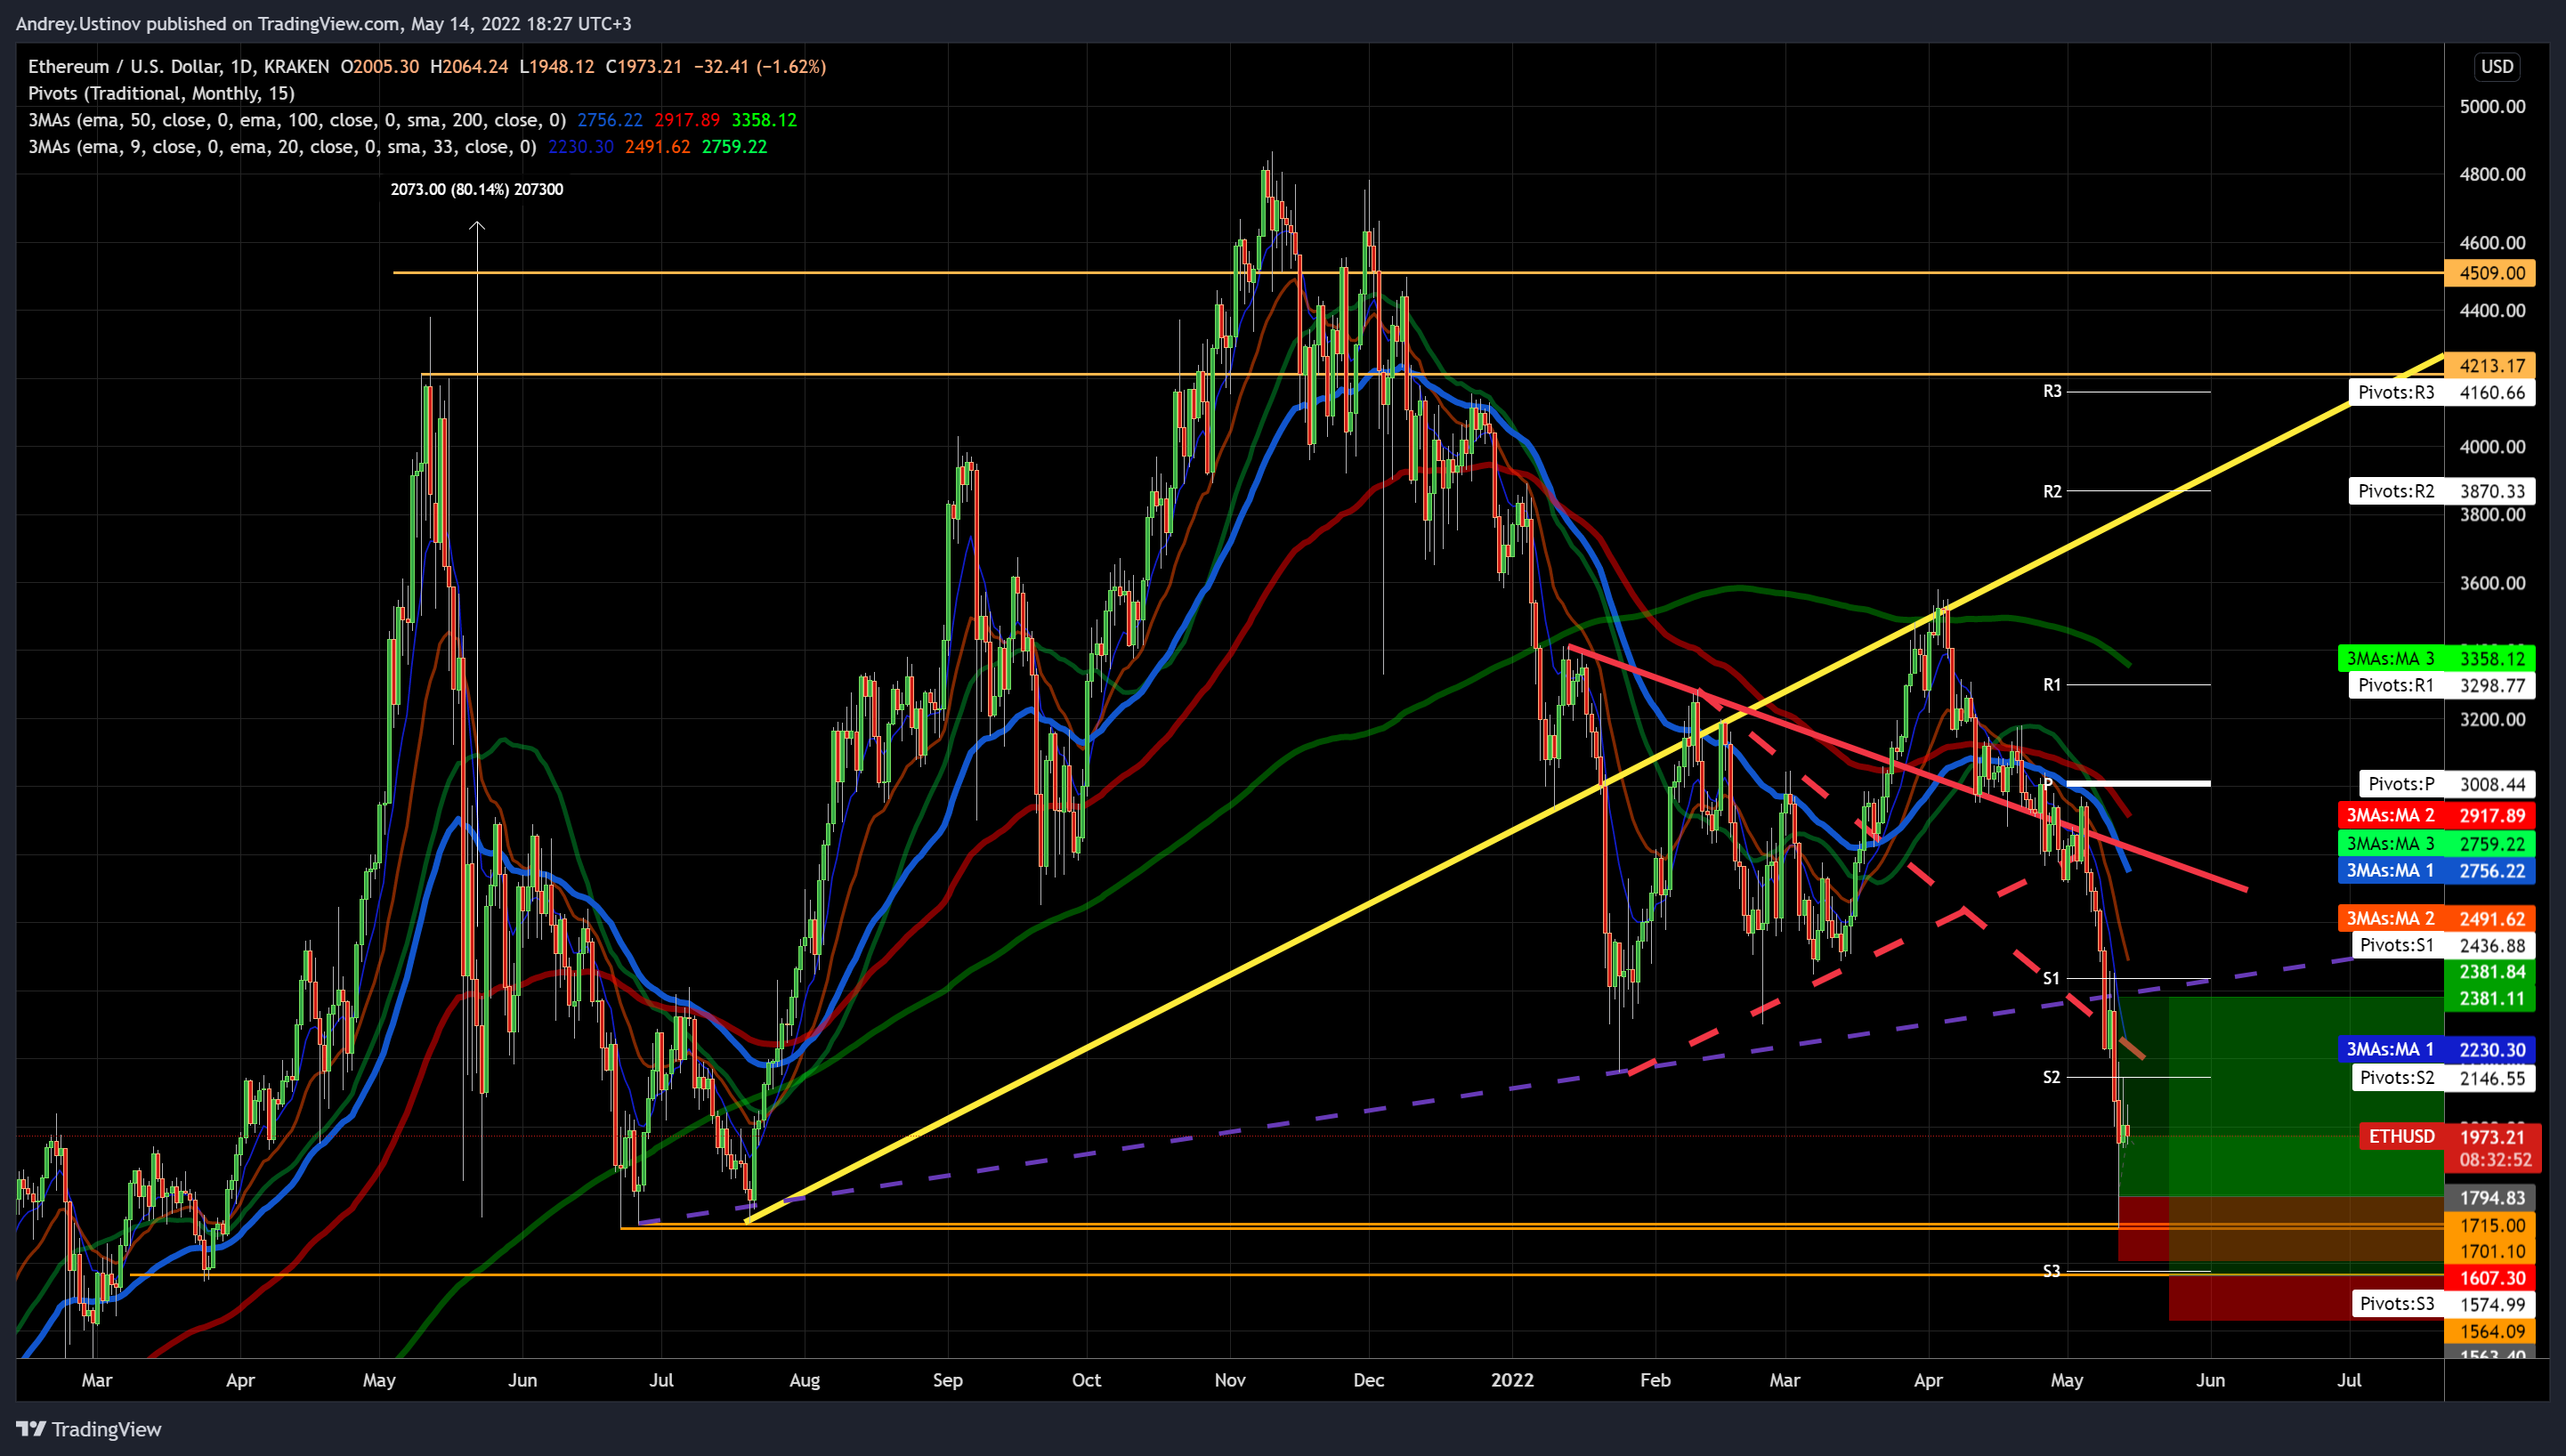This screenshot has width=2566, height=1456.
Task: Click the 4509.00 horizontal line price label
Action: 2490,273
